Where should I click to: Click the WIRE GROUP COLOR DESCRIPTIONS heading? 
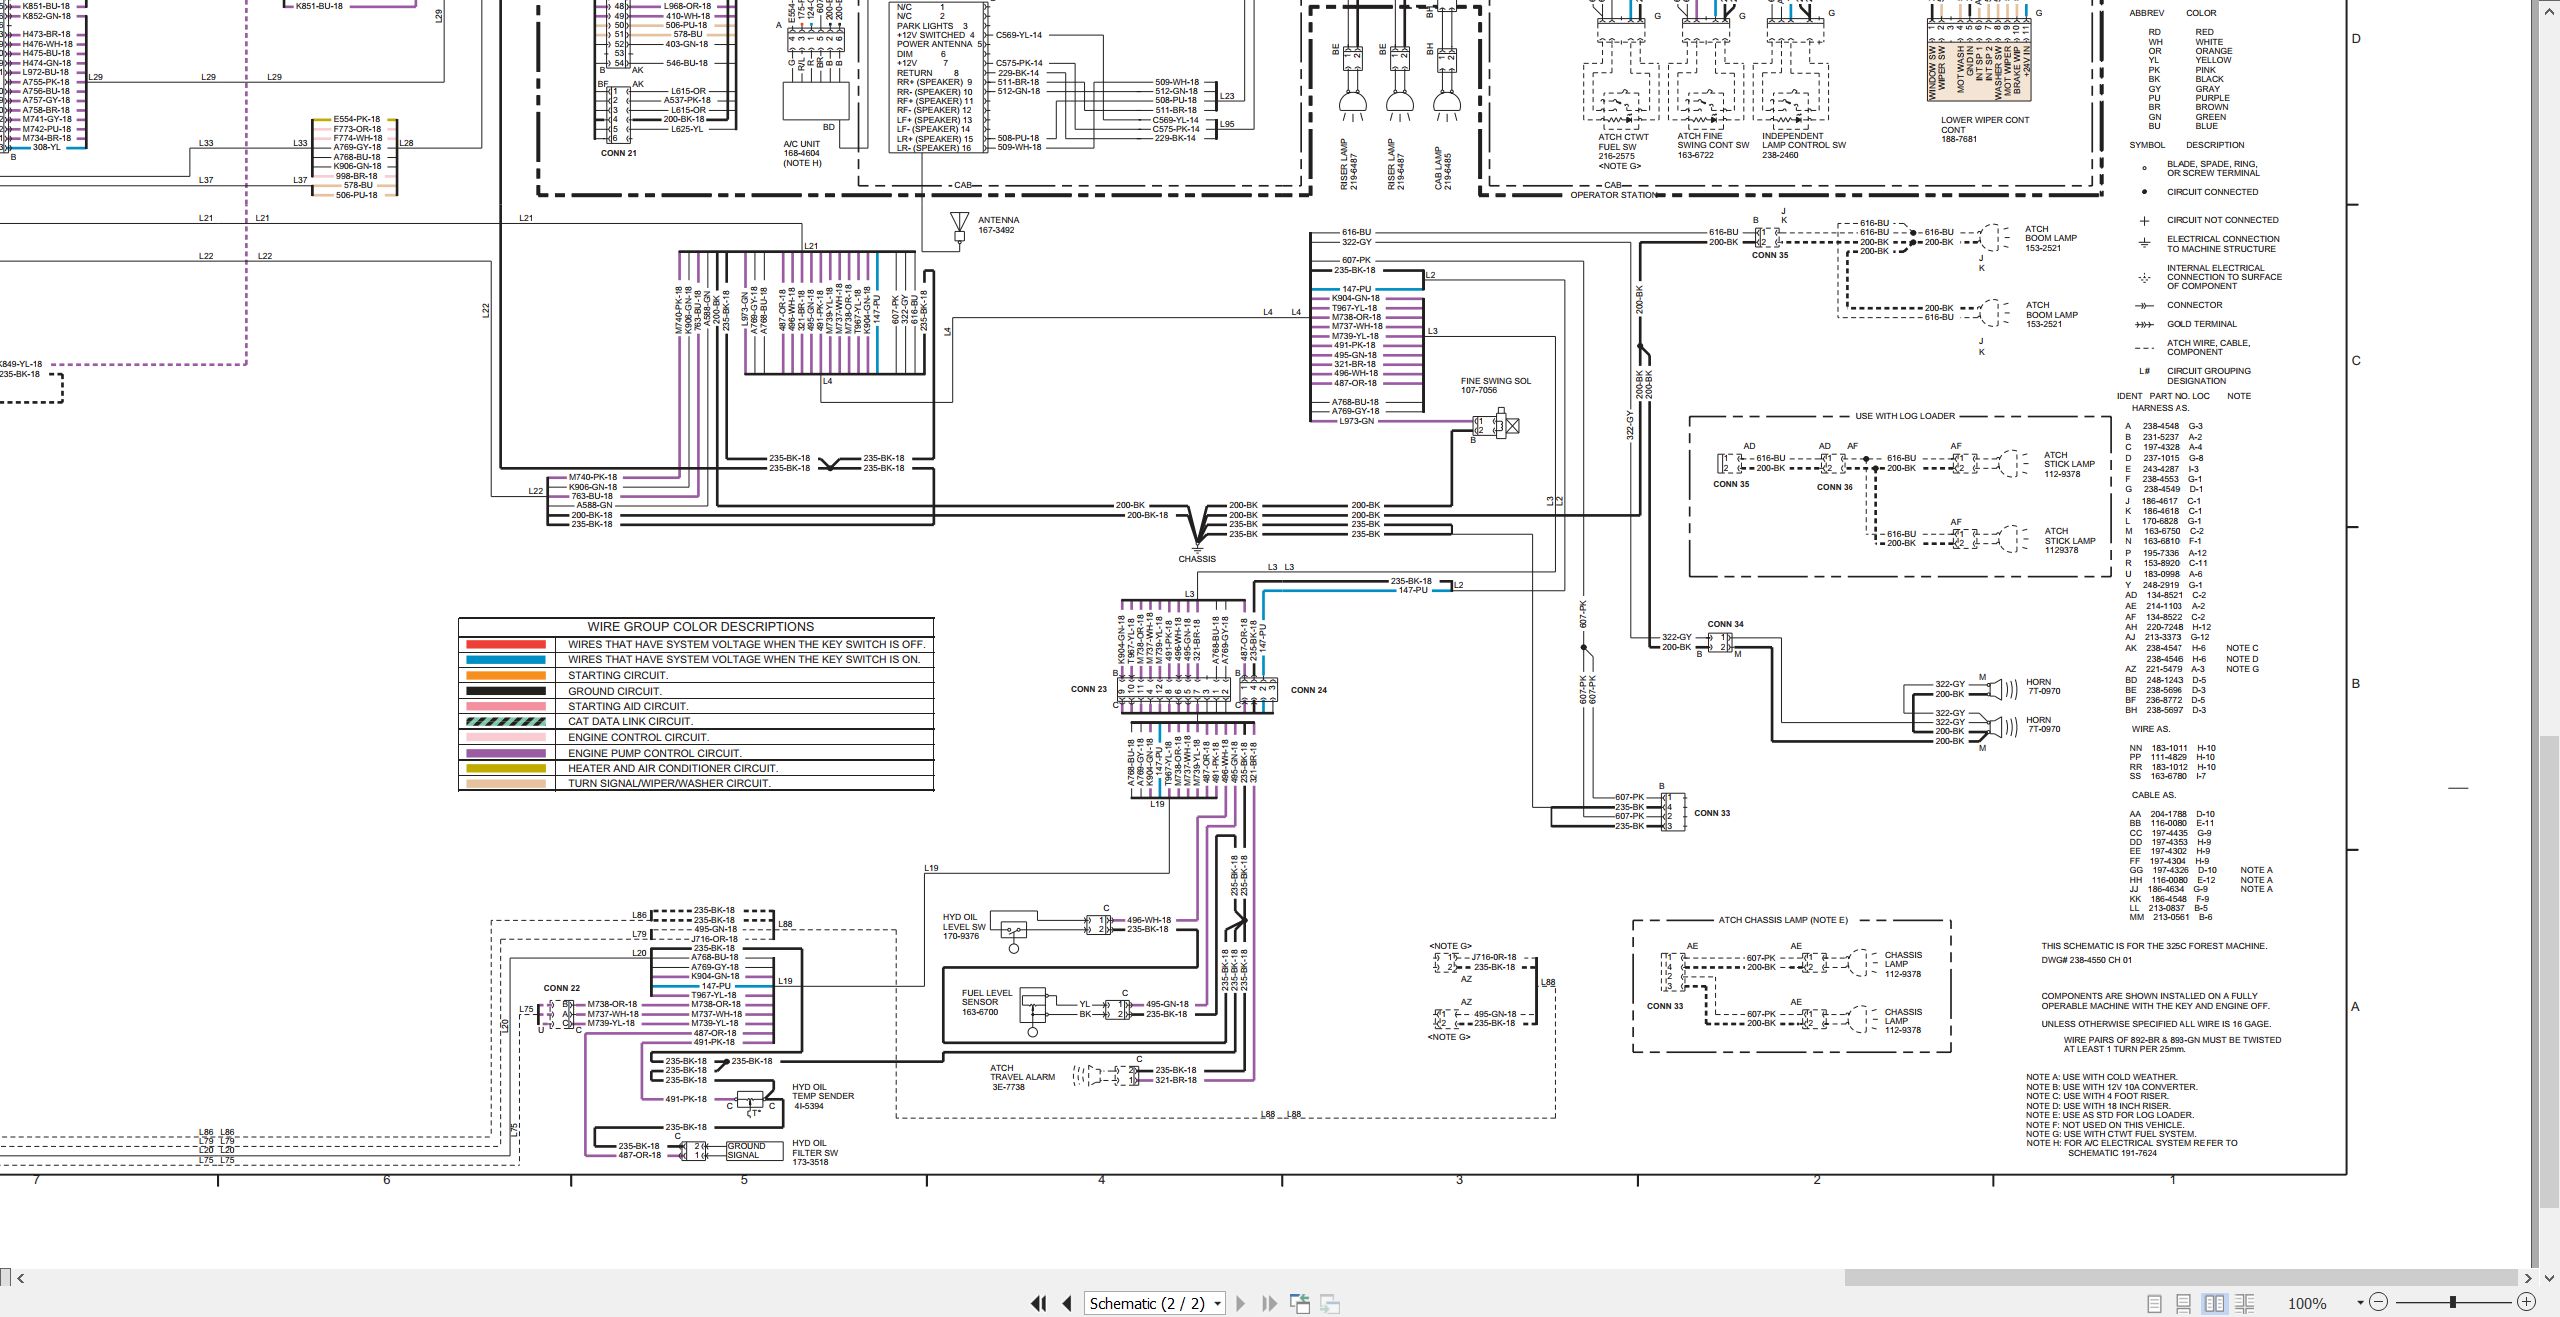click(x=700, y=627)
